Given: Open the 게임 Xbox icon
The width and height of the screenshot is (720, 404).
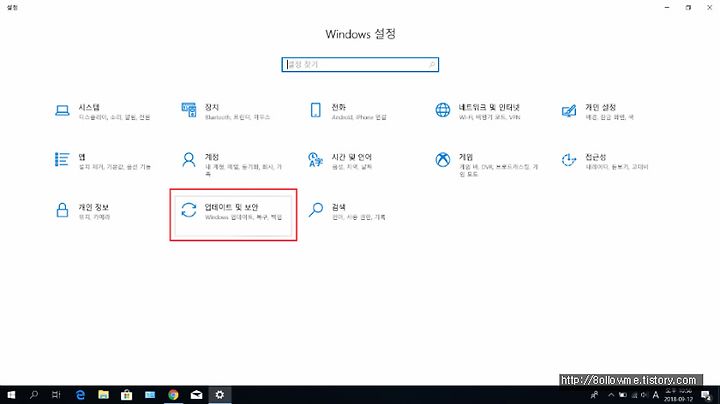Looking at the screenshot, I should coord(443,160).
